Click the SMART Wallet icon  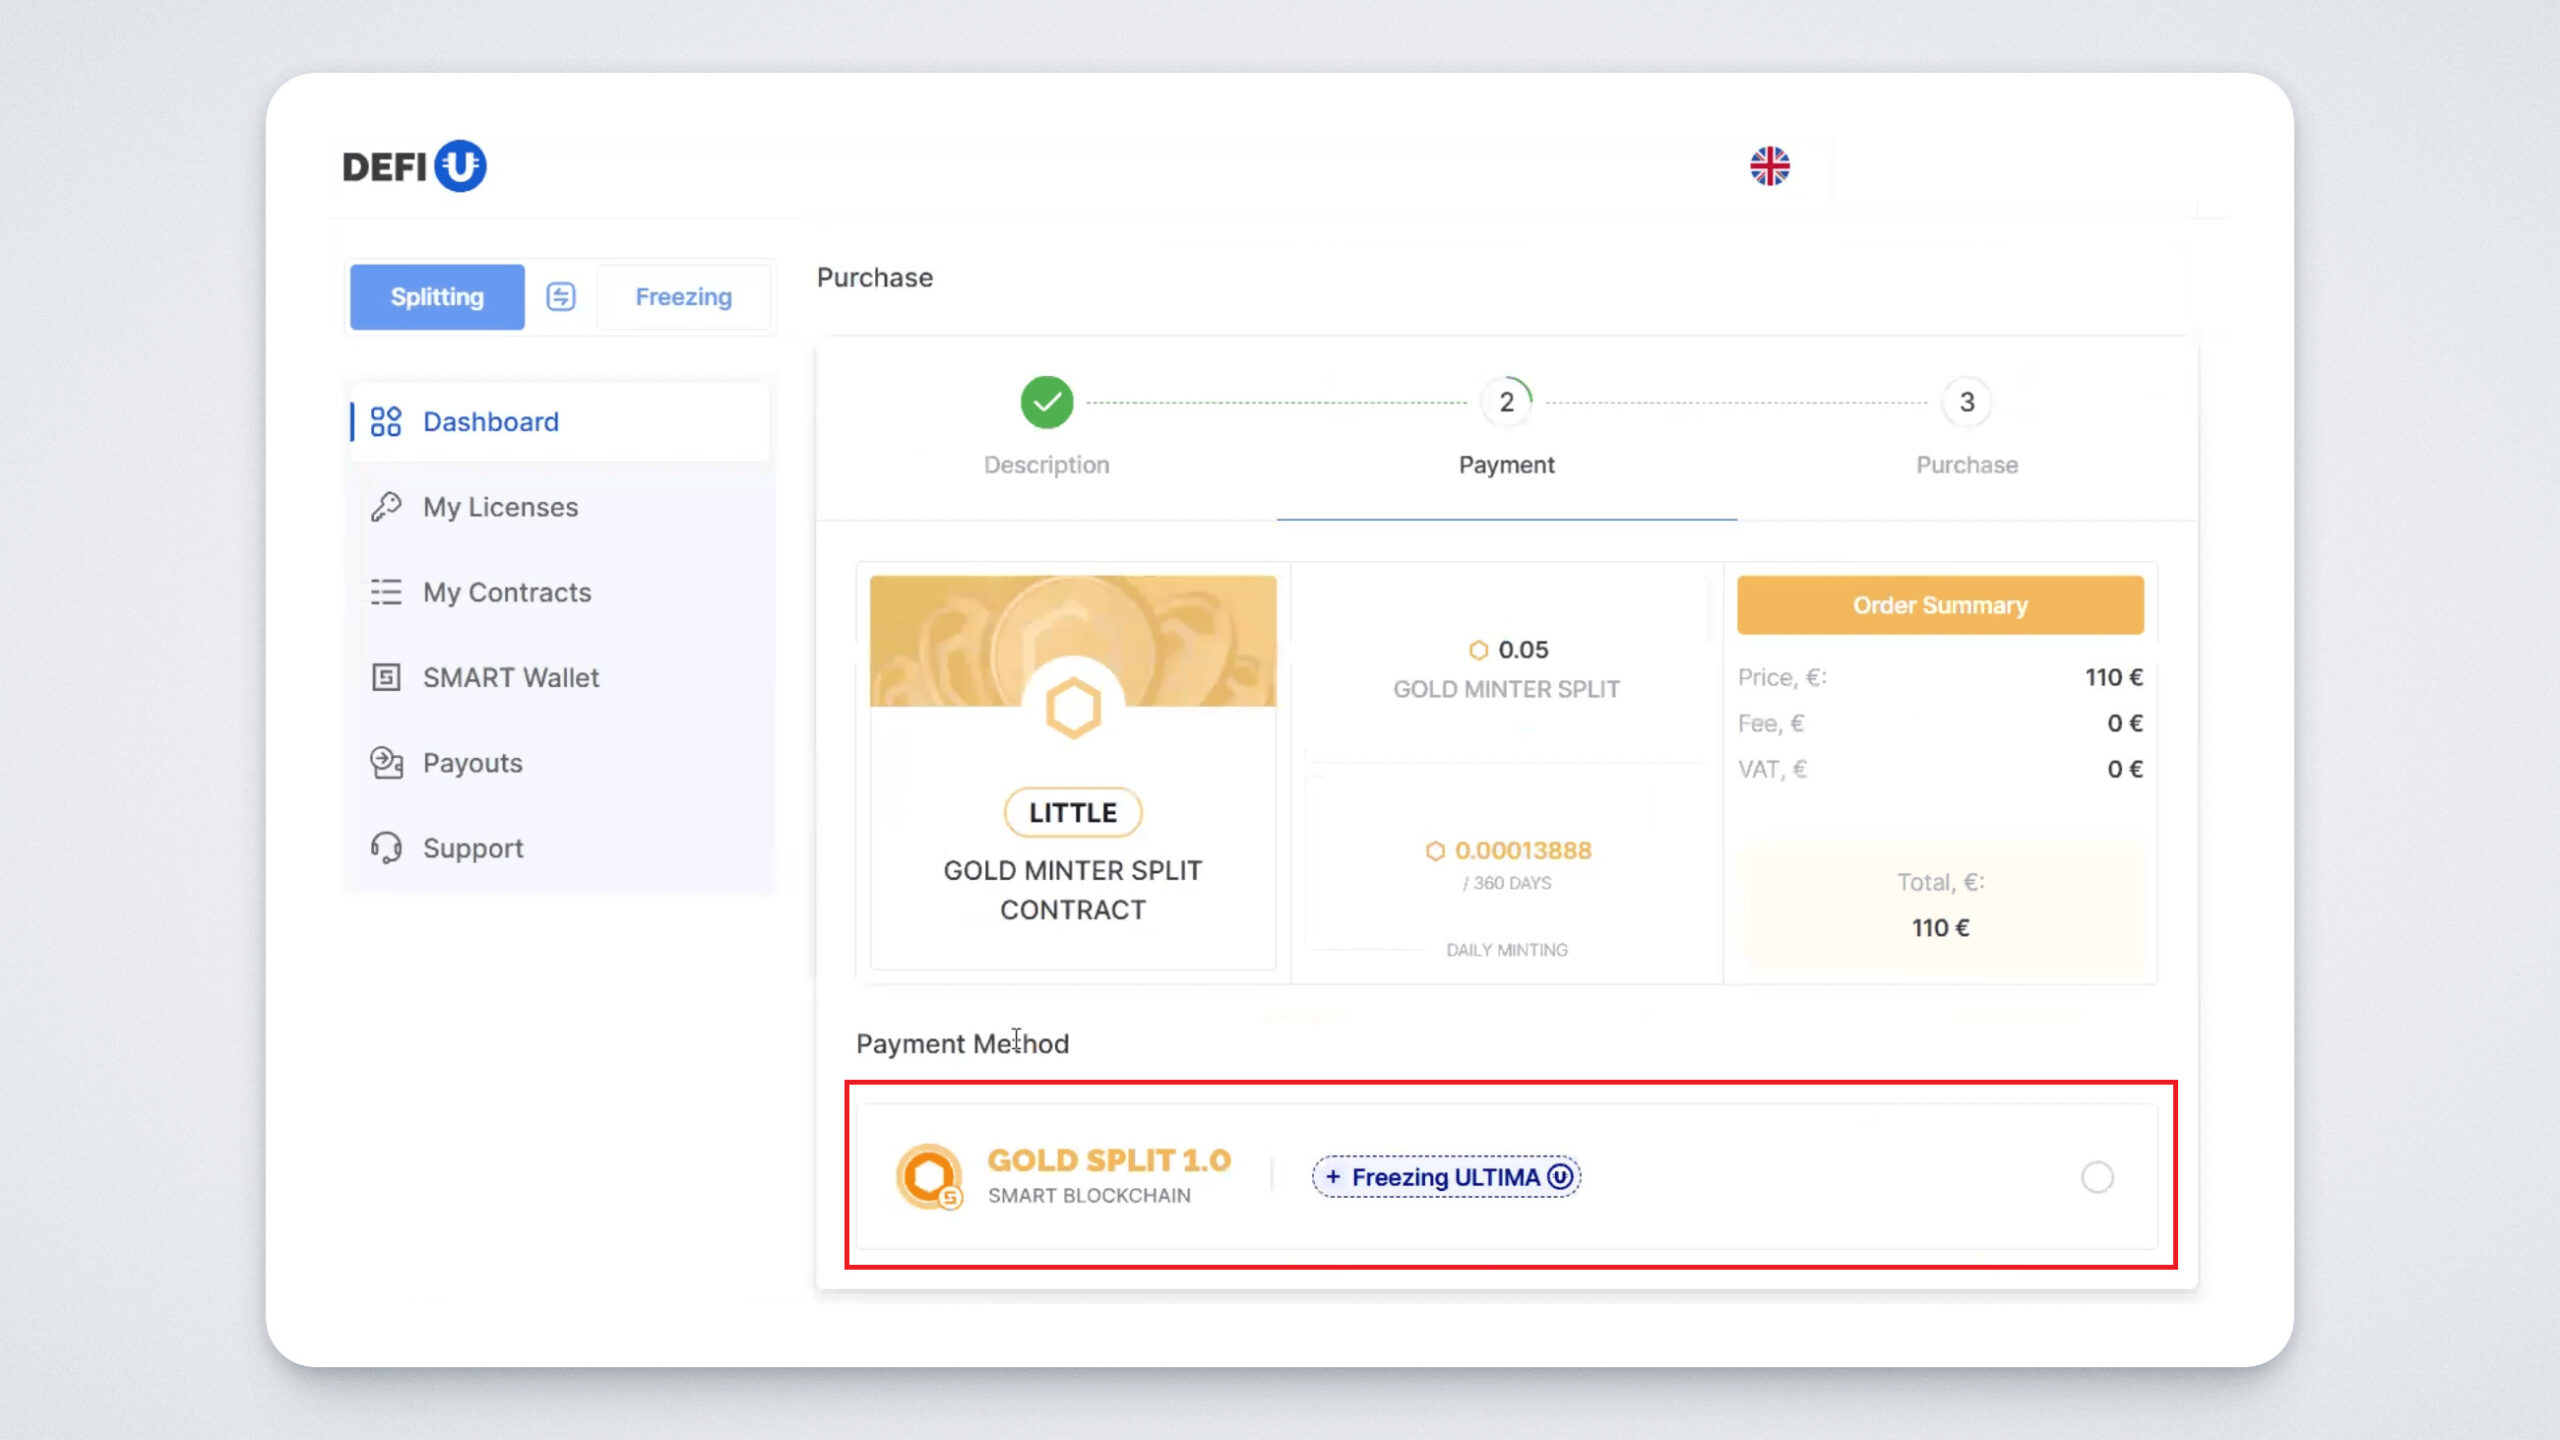(386, 678)
